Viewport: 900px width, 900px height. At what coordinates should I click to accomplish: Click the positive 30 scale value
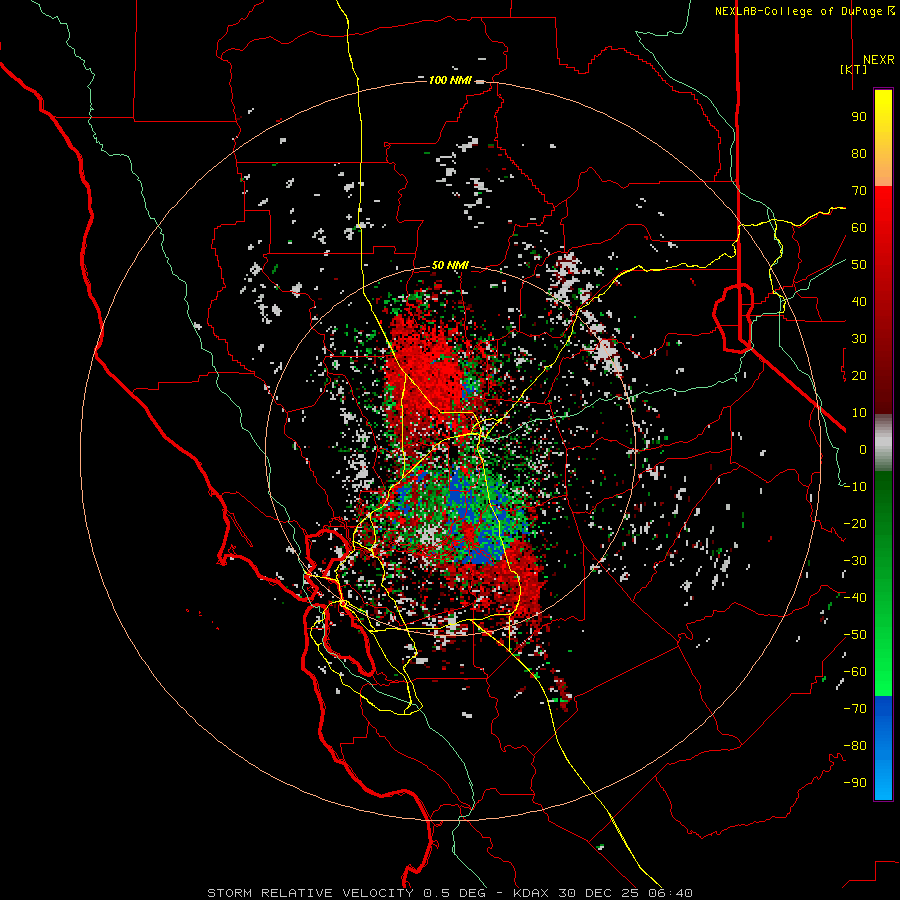[859, 339]
